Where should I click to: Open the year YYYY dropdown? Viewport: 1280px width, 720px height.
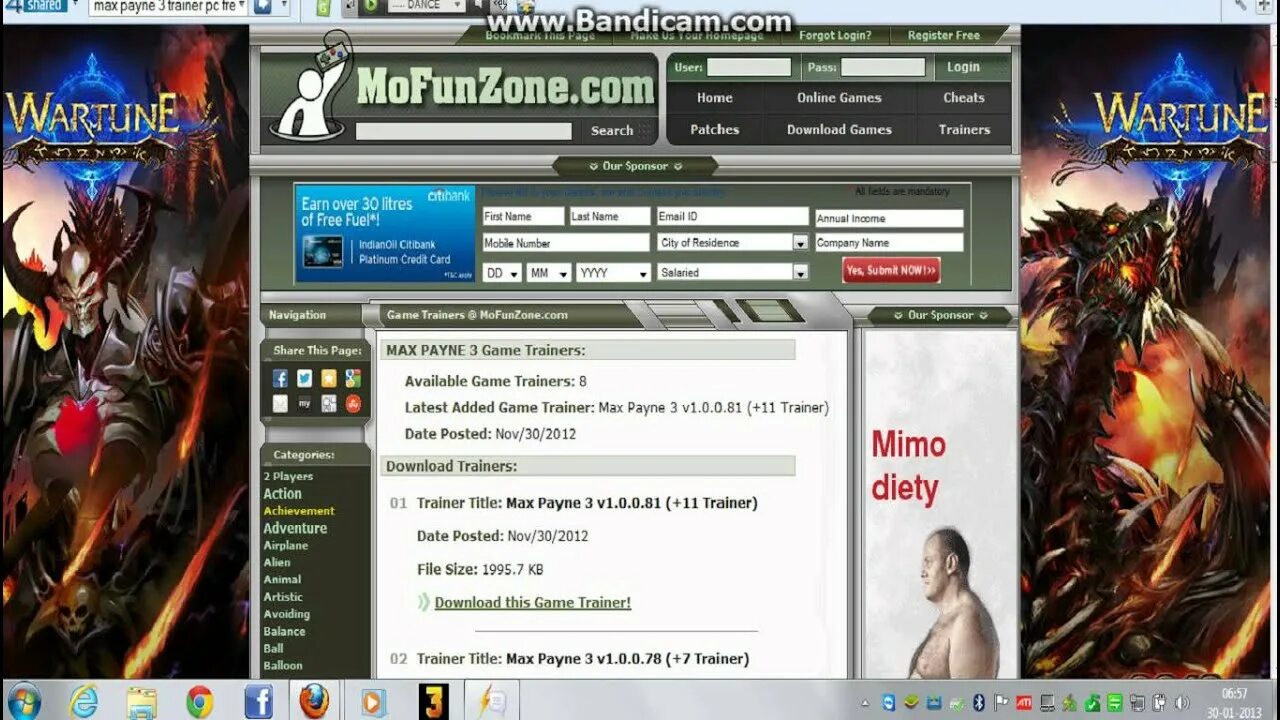click(x=613, y=272)
